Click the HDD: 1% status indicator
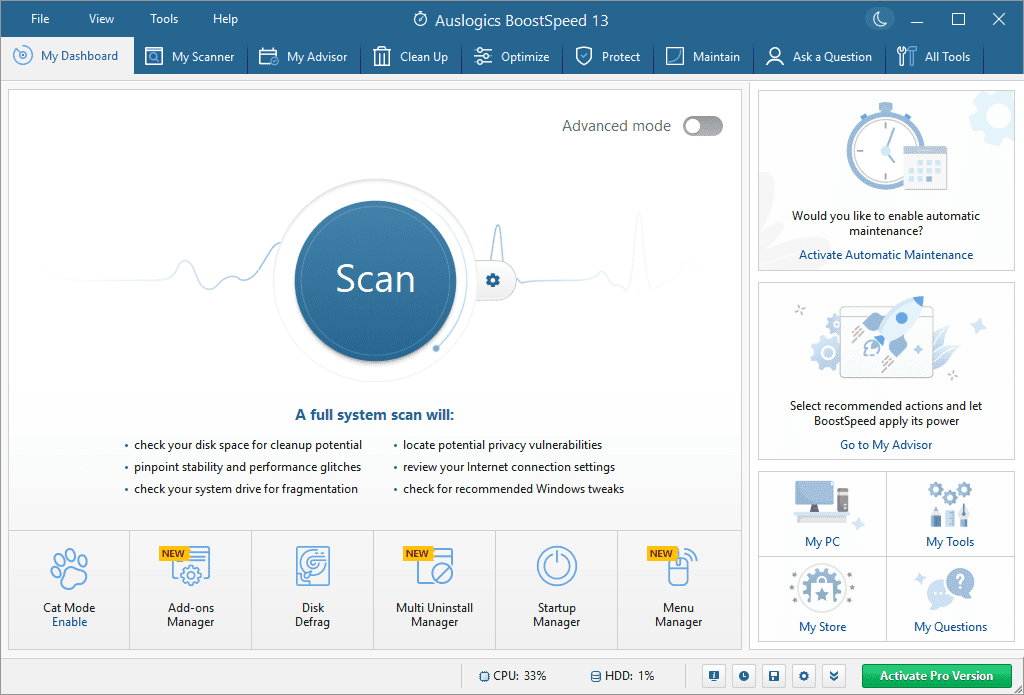The width and height of the screenshot is (1024, 695). coord(622,676)
